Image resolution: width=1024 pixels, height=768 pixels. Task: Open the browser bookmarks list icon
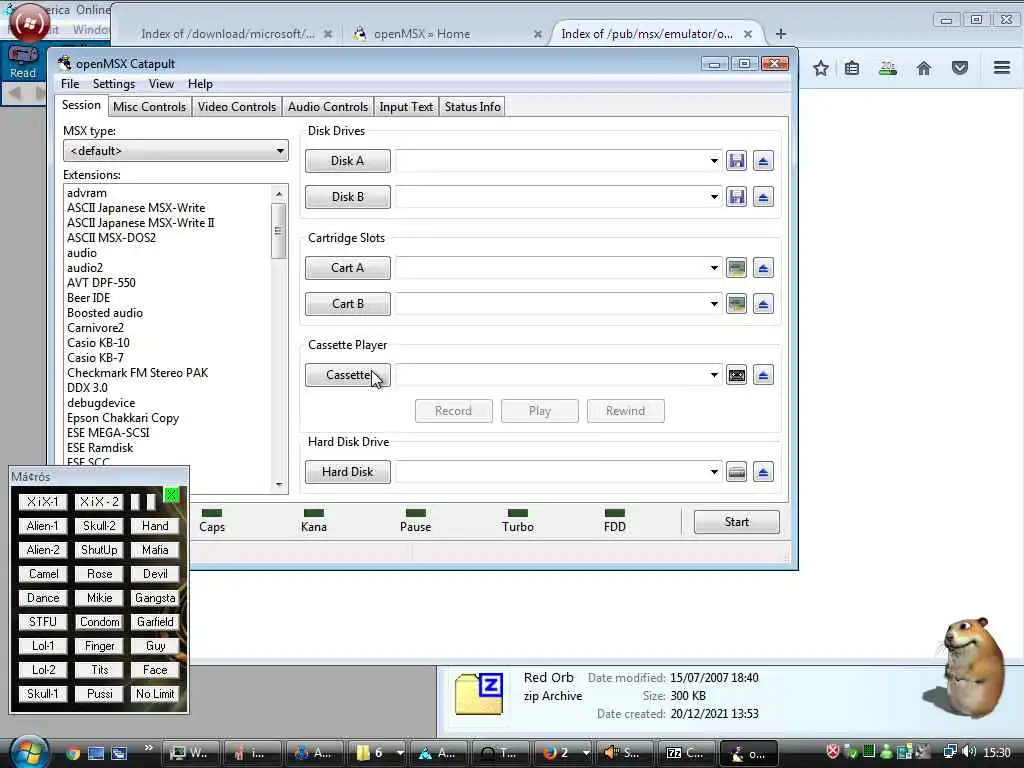pos(852,68)
